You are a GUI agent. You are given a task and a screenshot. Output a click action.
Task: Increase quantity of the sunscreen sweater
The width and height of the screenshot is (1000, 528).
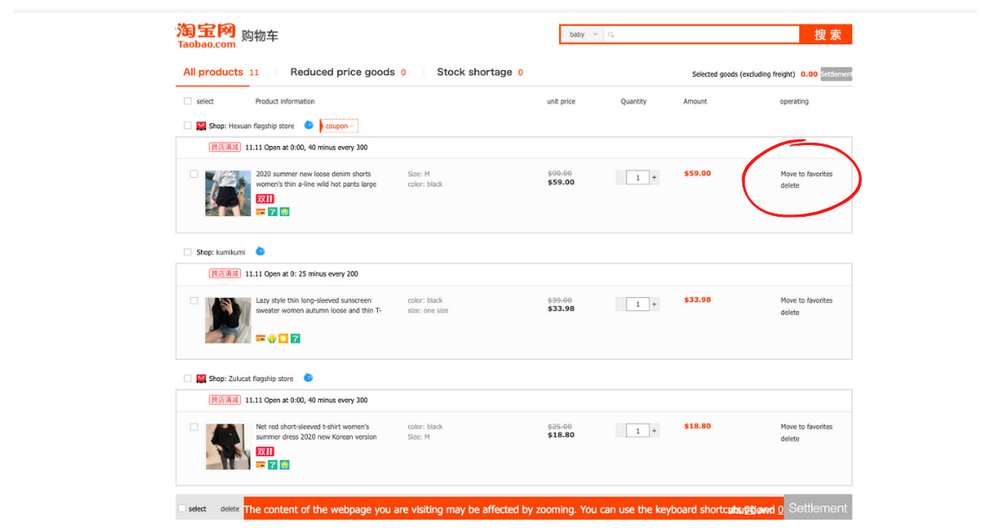654,304
